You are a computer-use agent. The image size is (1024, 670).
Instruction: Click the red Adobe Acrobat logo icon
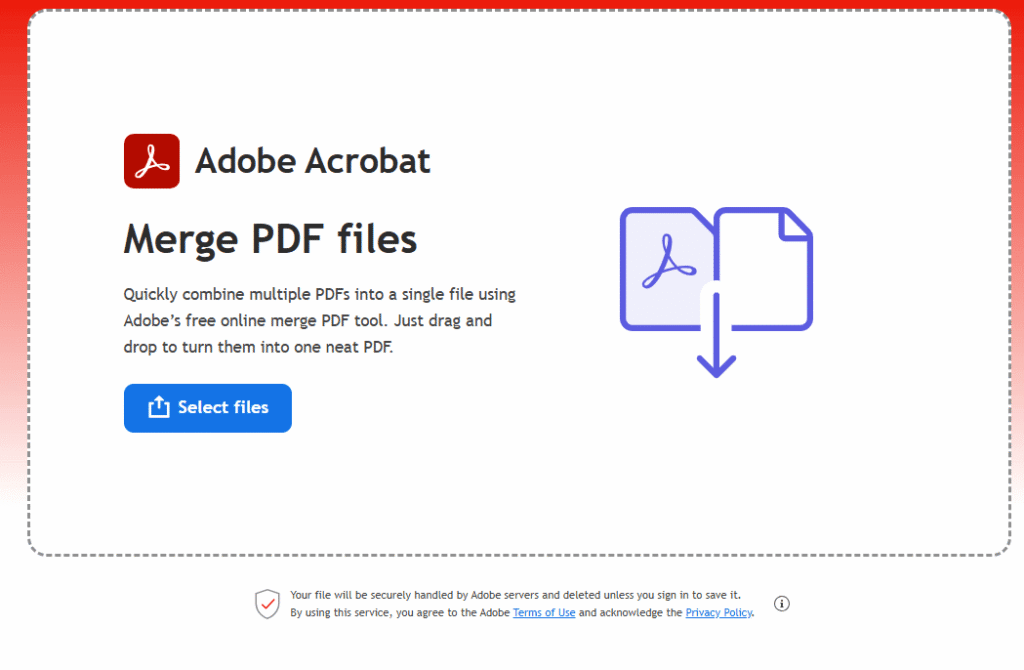tap(152, 161)
